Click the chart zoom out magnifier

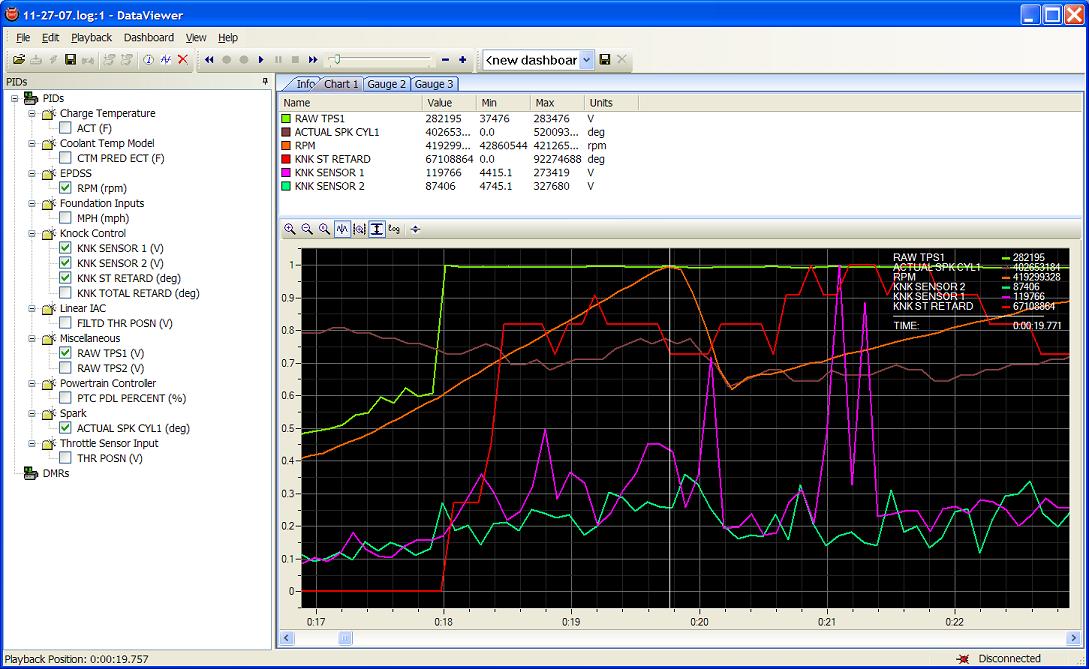pyautogui.click(x=307, y=229)
